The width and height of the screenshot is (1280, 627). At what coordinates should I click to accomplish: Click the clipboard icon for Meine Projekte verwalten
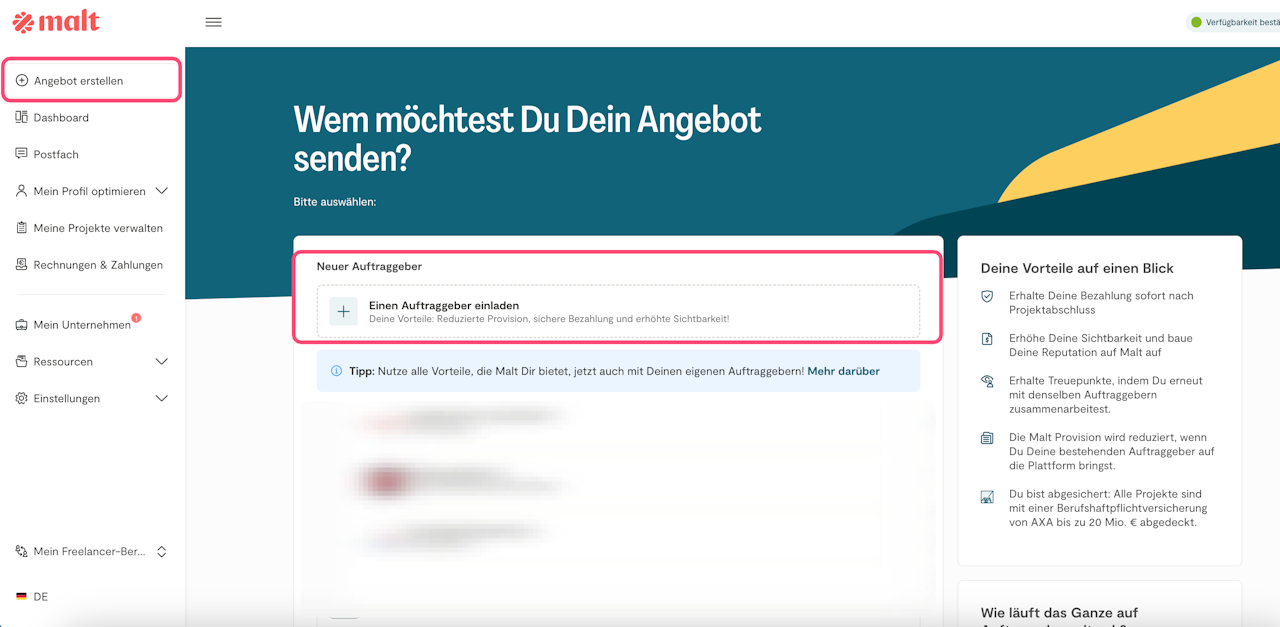22,228
